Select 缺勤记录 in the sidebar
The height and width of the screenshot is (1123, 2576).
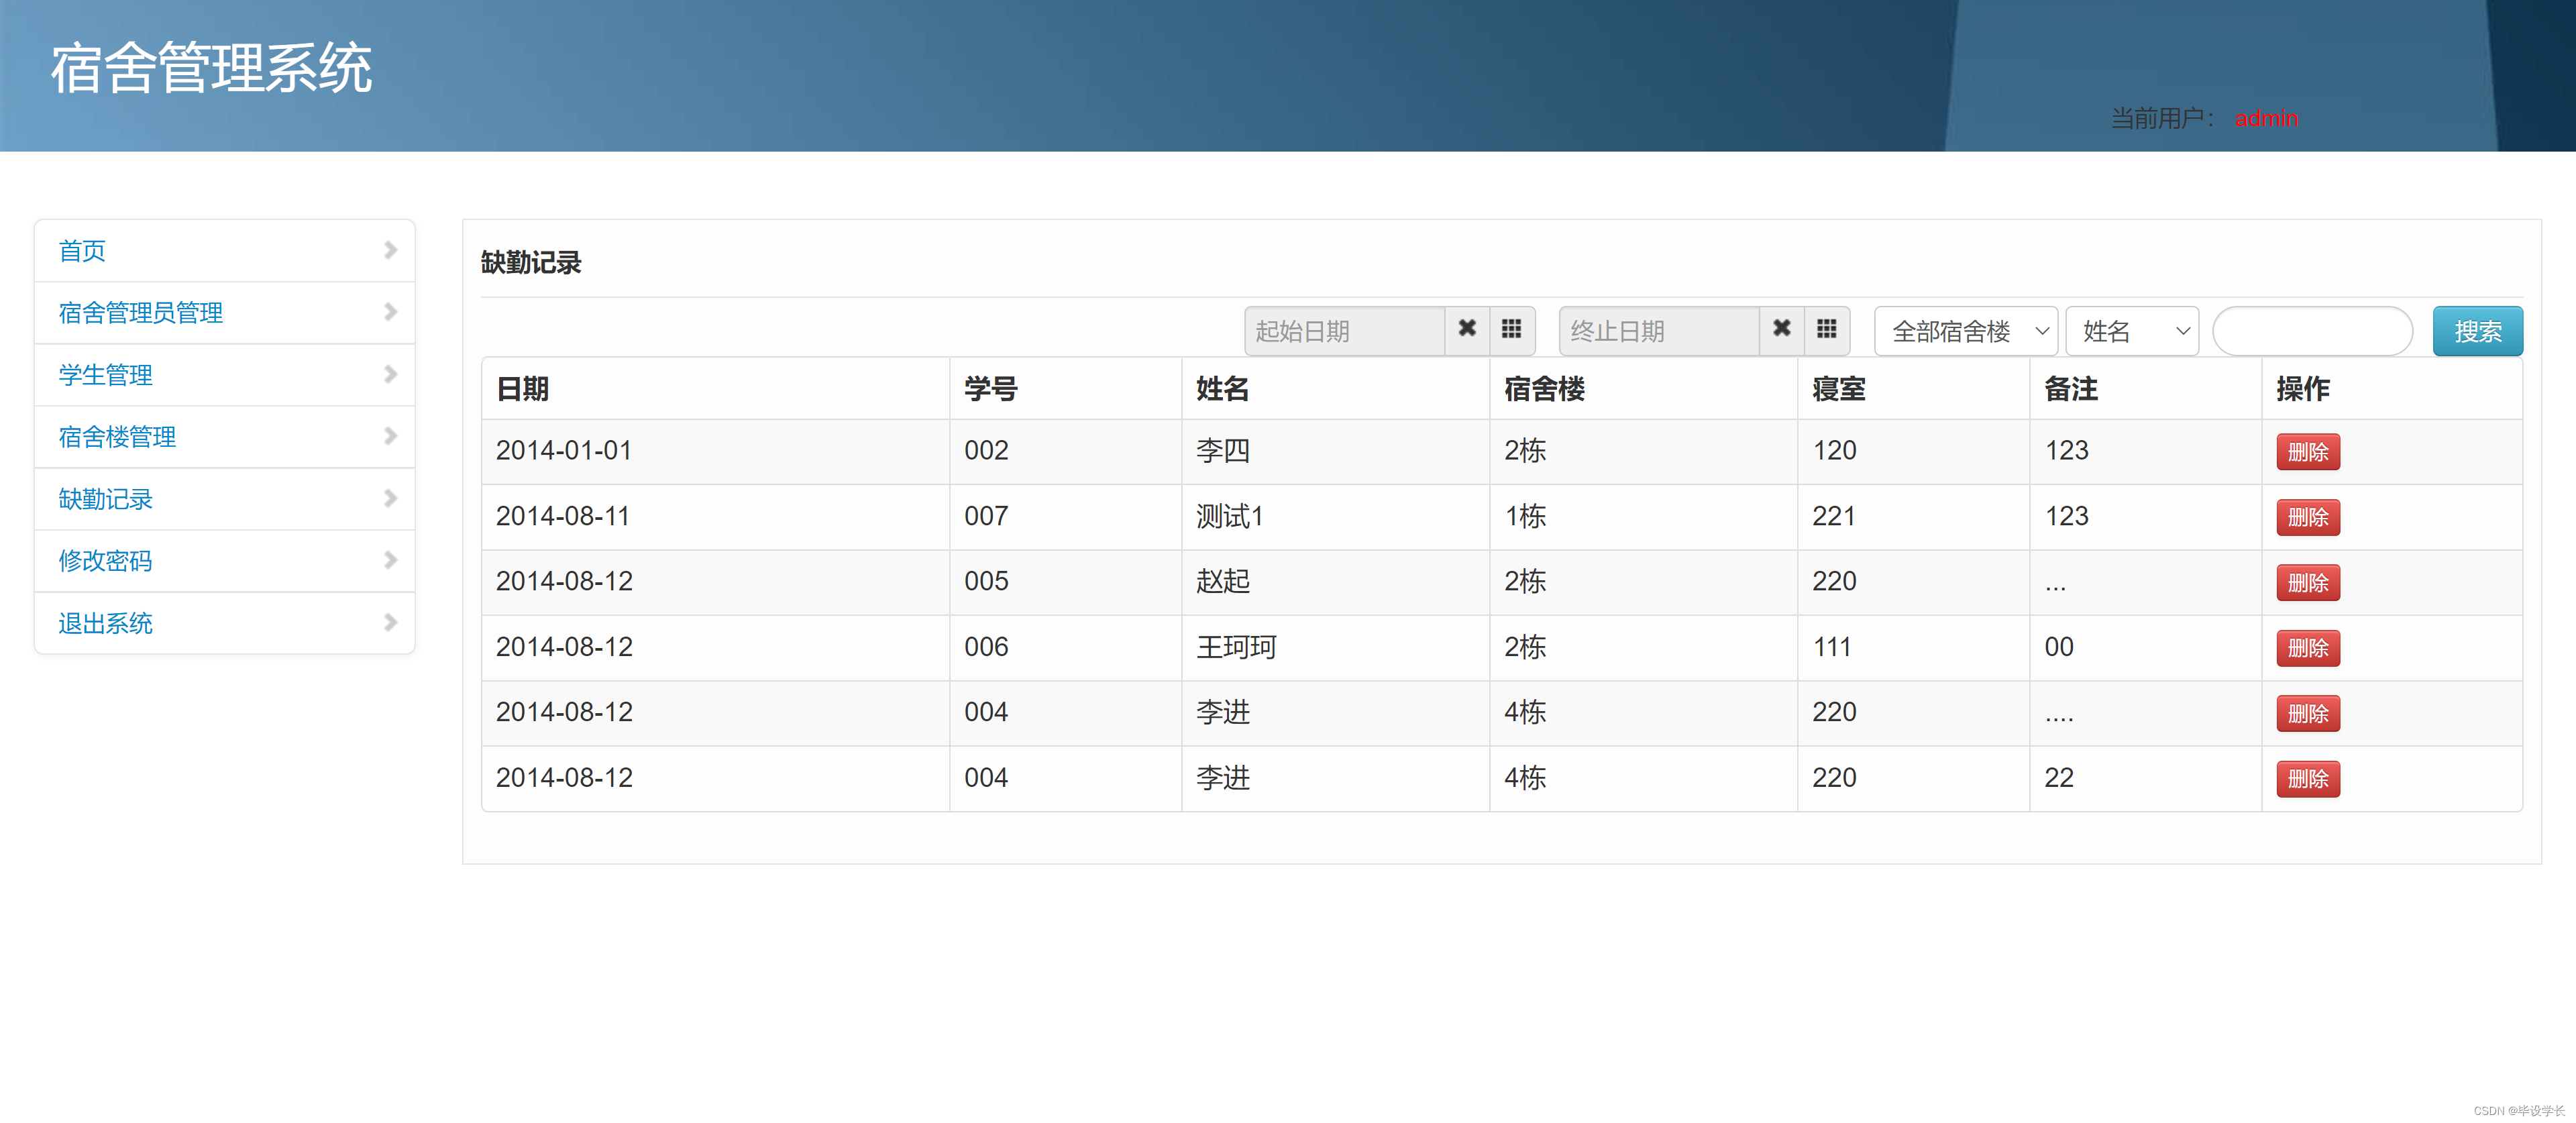pos(105,499)
